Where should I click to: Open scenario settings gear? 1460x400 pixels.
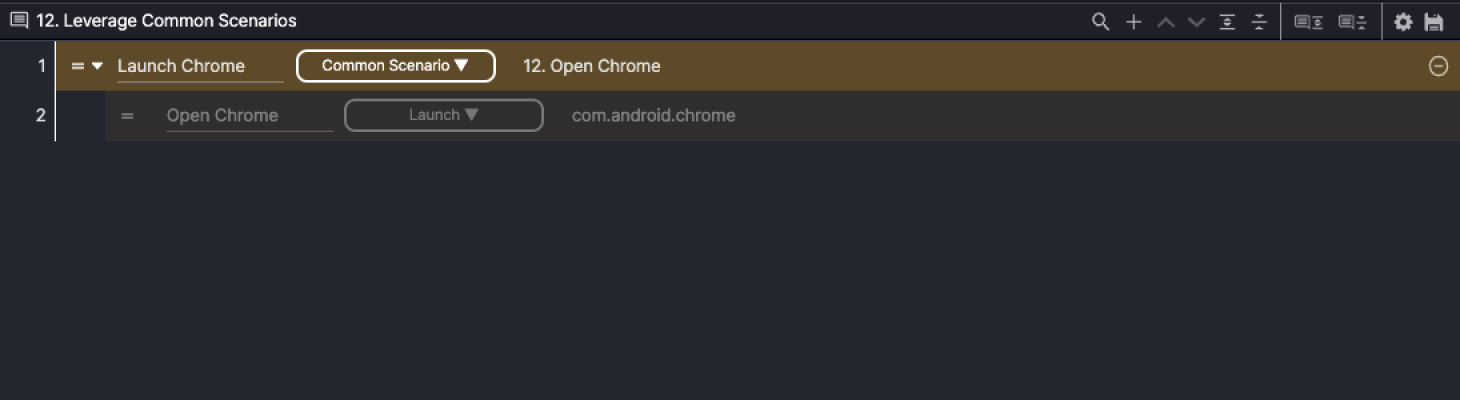[1403, 21]
